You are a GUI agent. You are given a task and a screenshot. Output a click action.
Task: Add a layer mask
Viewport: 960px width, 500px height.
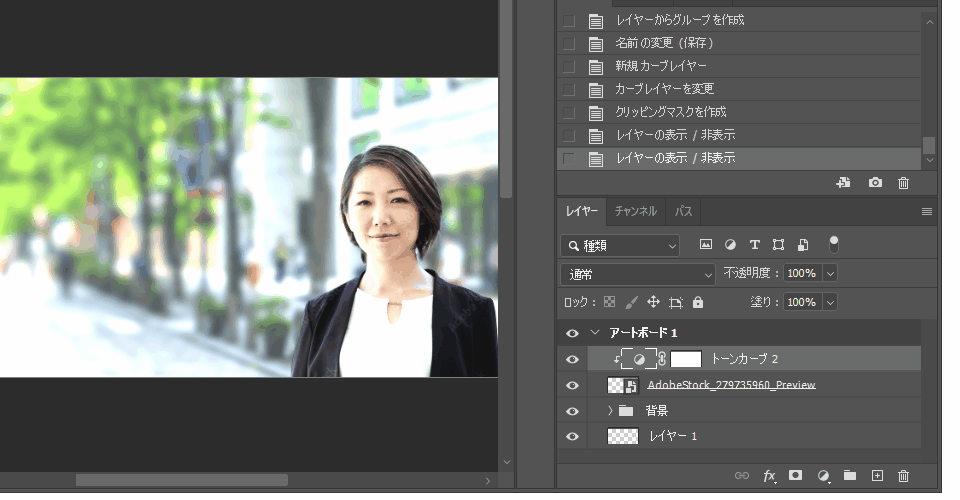point(795,475)
